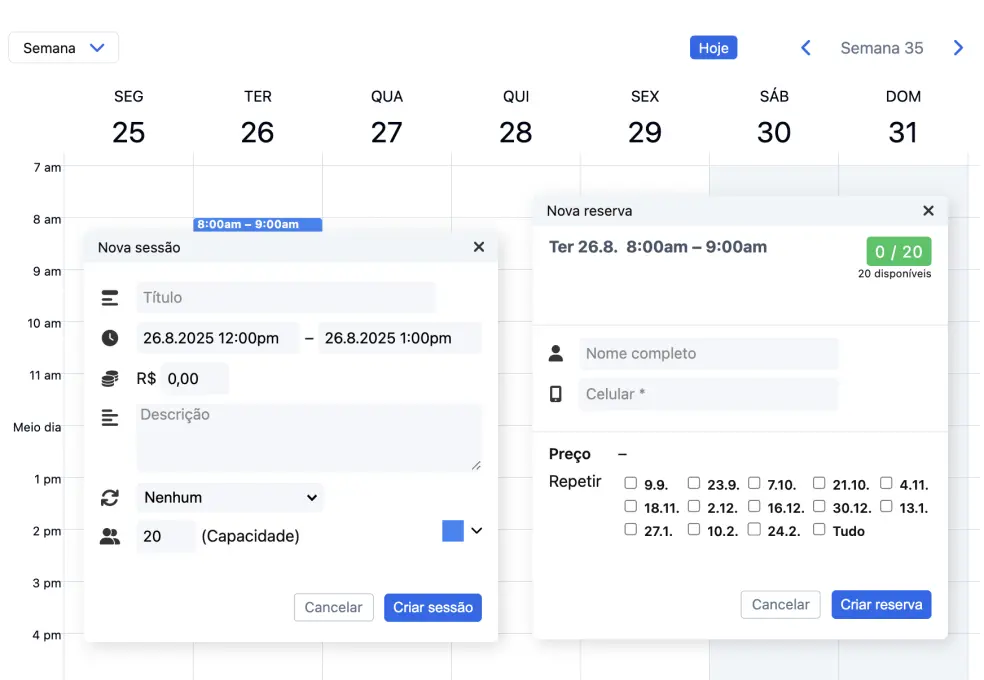The width and height of the screenshot is (984, 680).
Task: Expand the Nenhum recurrence dropdown
Action: pos(230,497)
